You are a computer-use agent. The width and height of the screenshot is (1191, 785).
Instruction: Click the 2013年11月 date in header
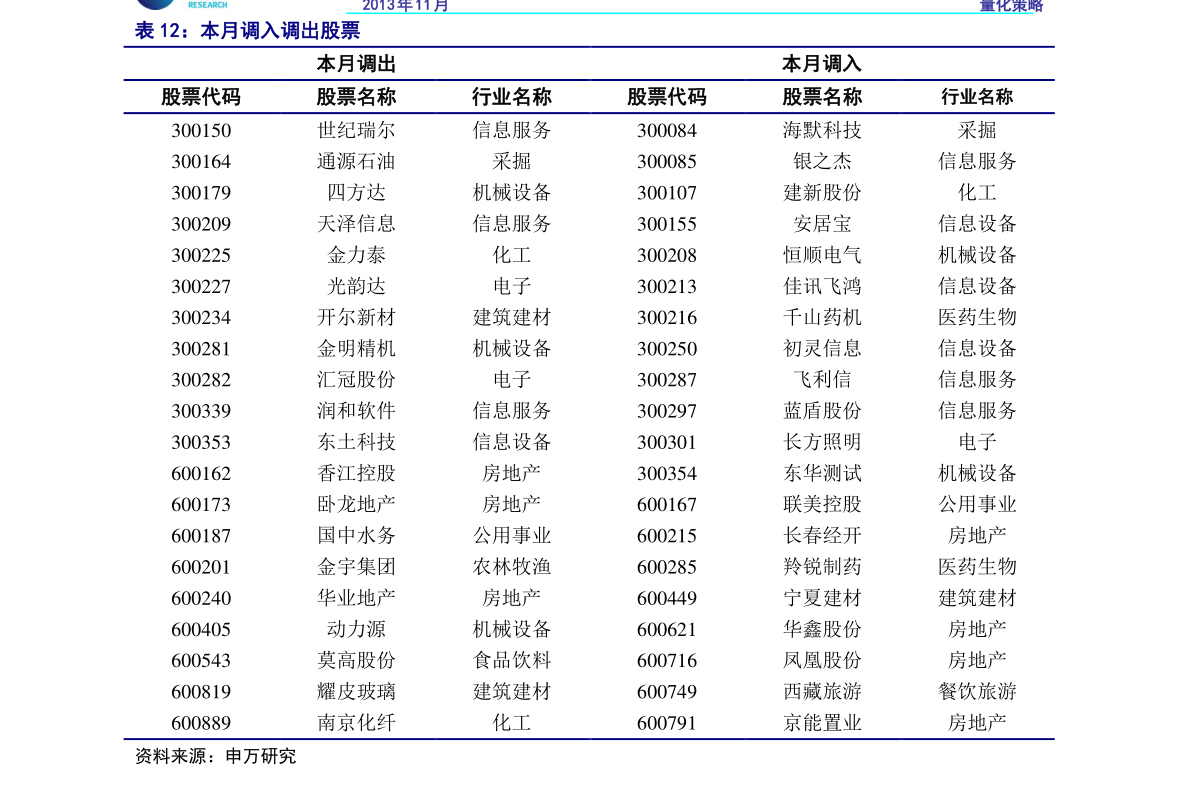(406, 5)
